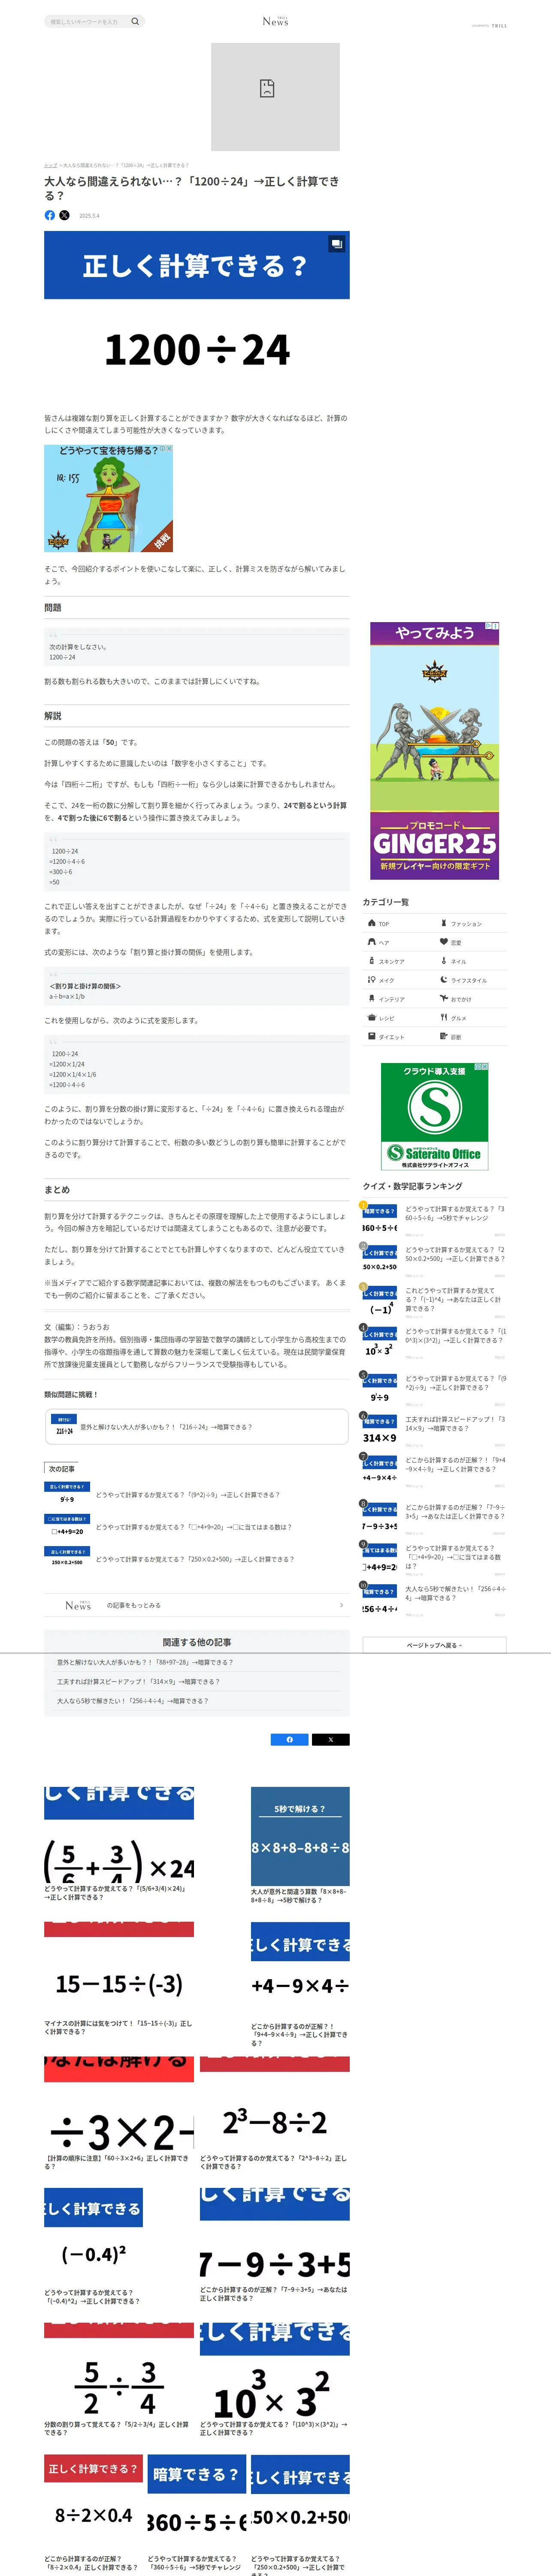The image size is (551, 2576).
Task: Click the broken image placeholder at top
Action: [275, 97]
